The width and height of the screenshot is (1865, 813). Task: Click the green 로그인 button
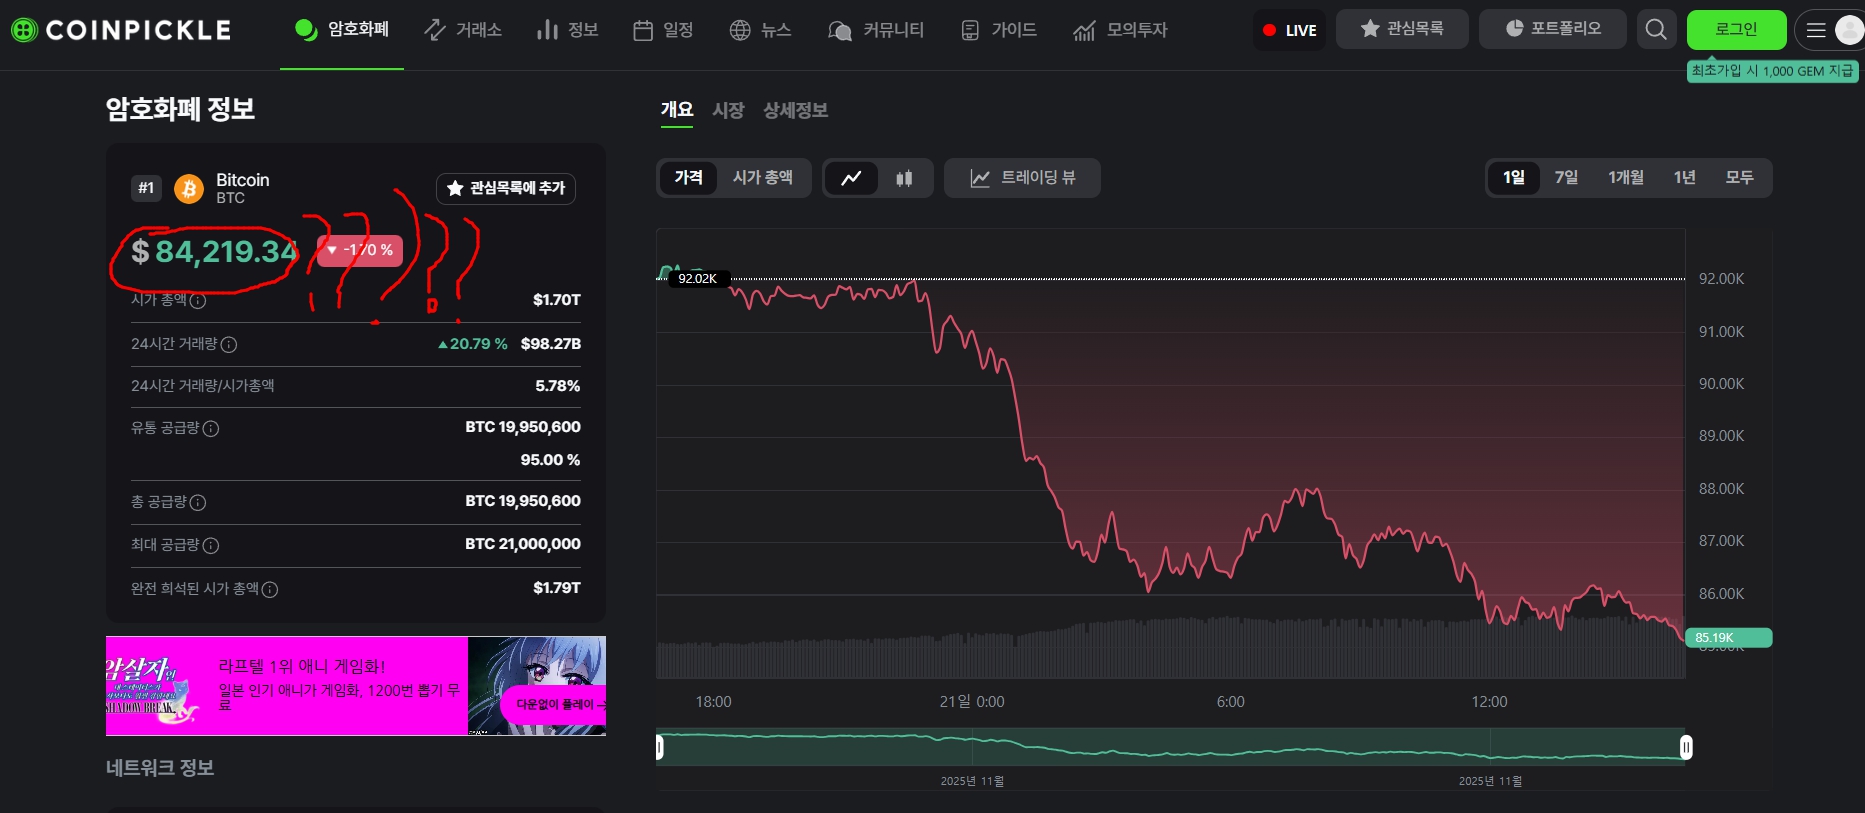(1736, 30)
